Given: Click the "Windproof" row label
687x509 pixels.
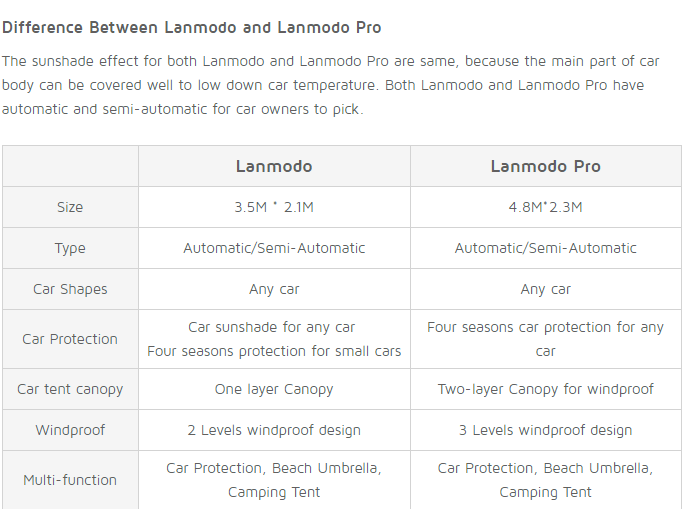Looking at the screenshot, I should pyautogui.click(x=70, y=430).
